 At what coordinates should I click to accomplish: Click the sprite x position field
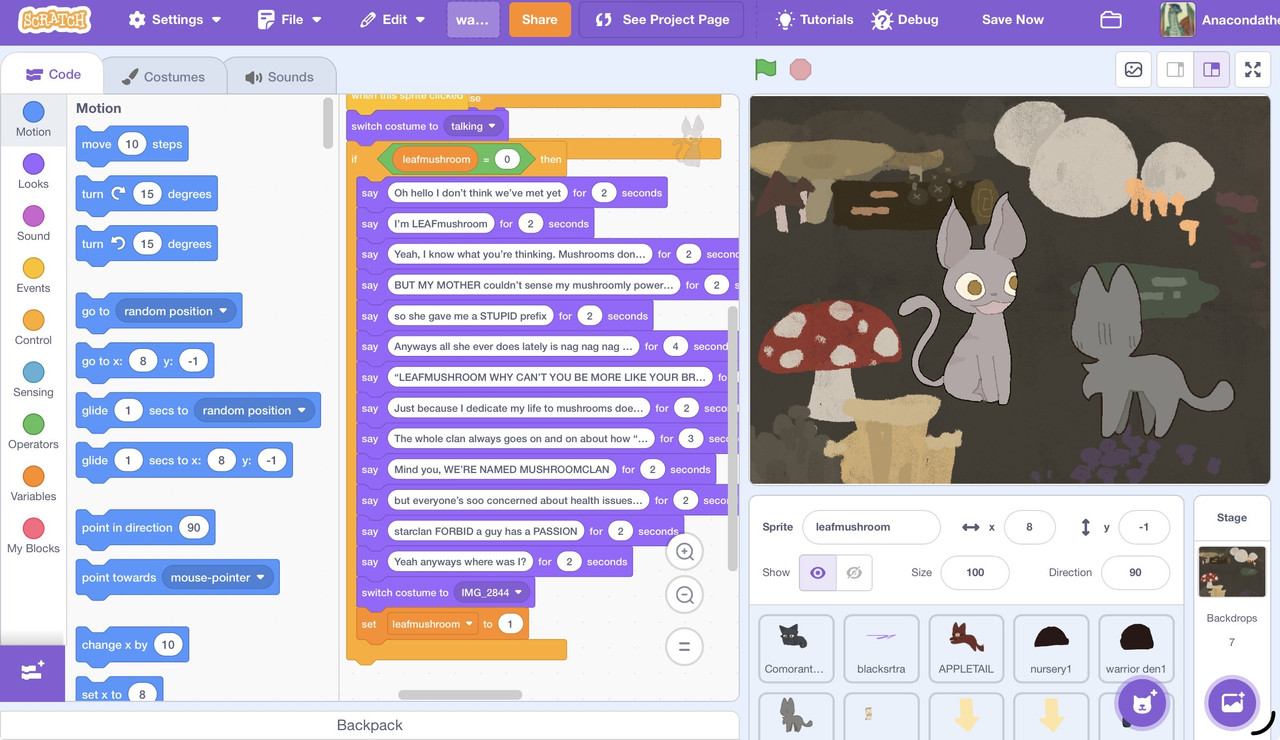coord(1028,527)
